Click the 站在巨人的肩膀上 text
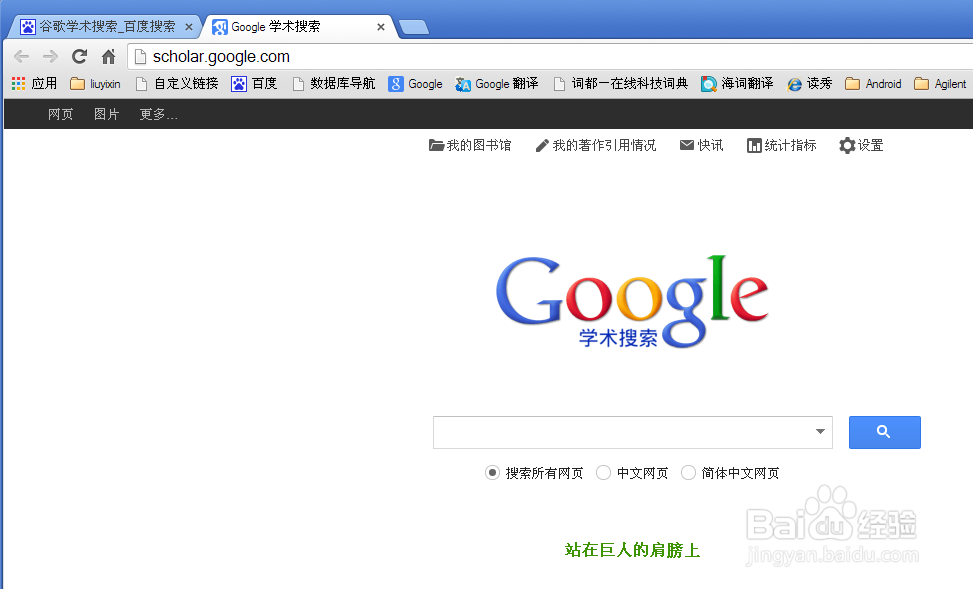The height and width of the screenshot is (589, 973). (x=632, y=550)
